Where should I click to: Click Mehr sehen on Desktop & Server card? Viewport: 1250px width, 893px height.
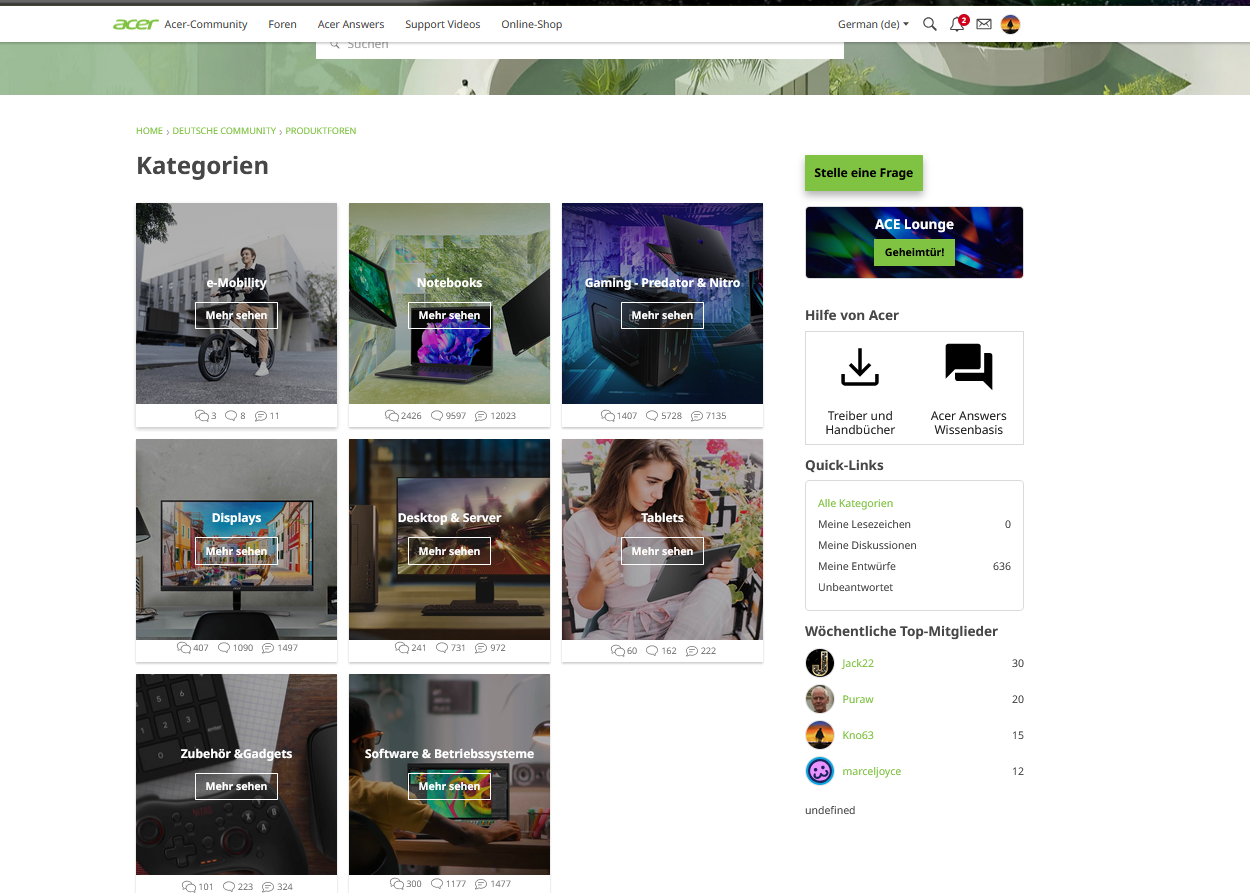(449, 551)
